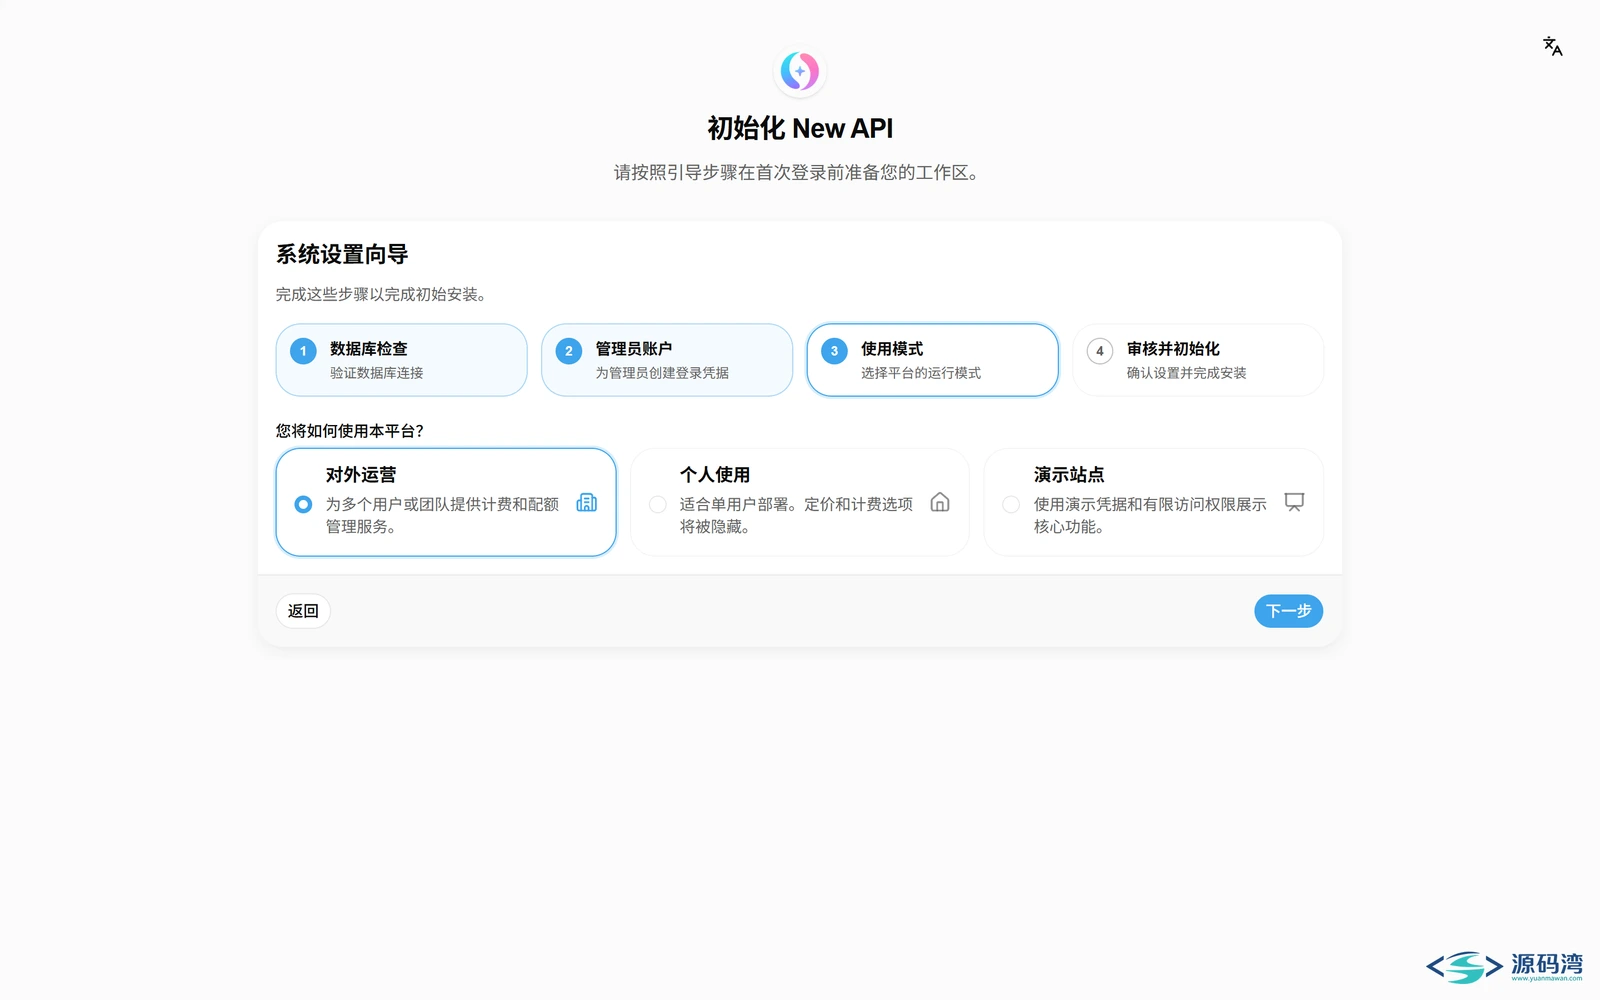Screen dimensions: 1600x1000
Task: Click the presentation icon in 演示站点 card
Action: coord(1294,502)
